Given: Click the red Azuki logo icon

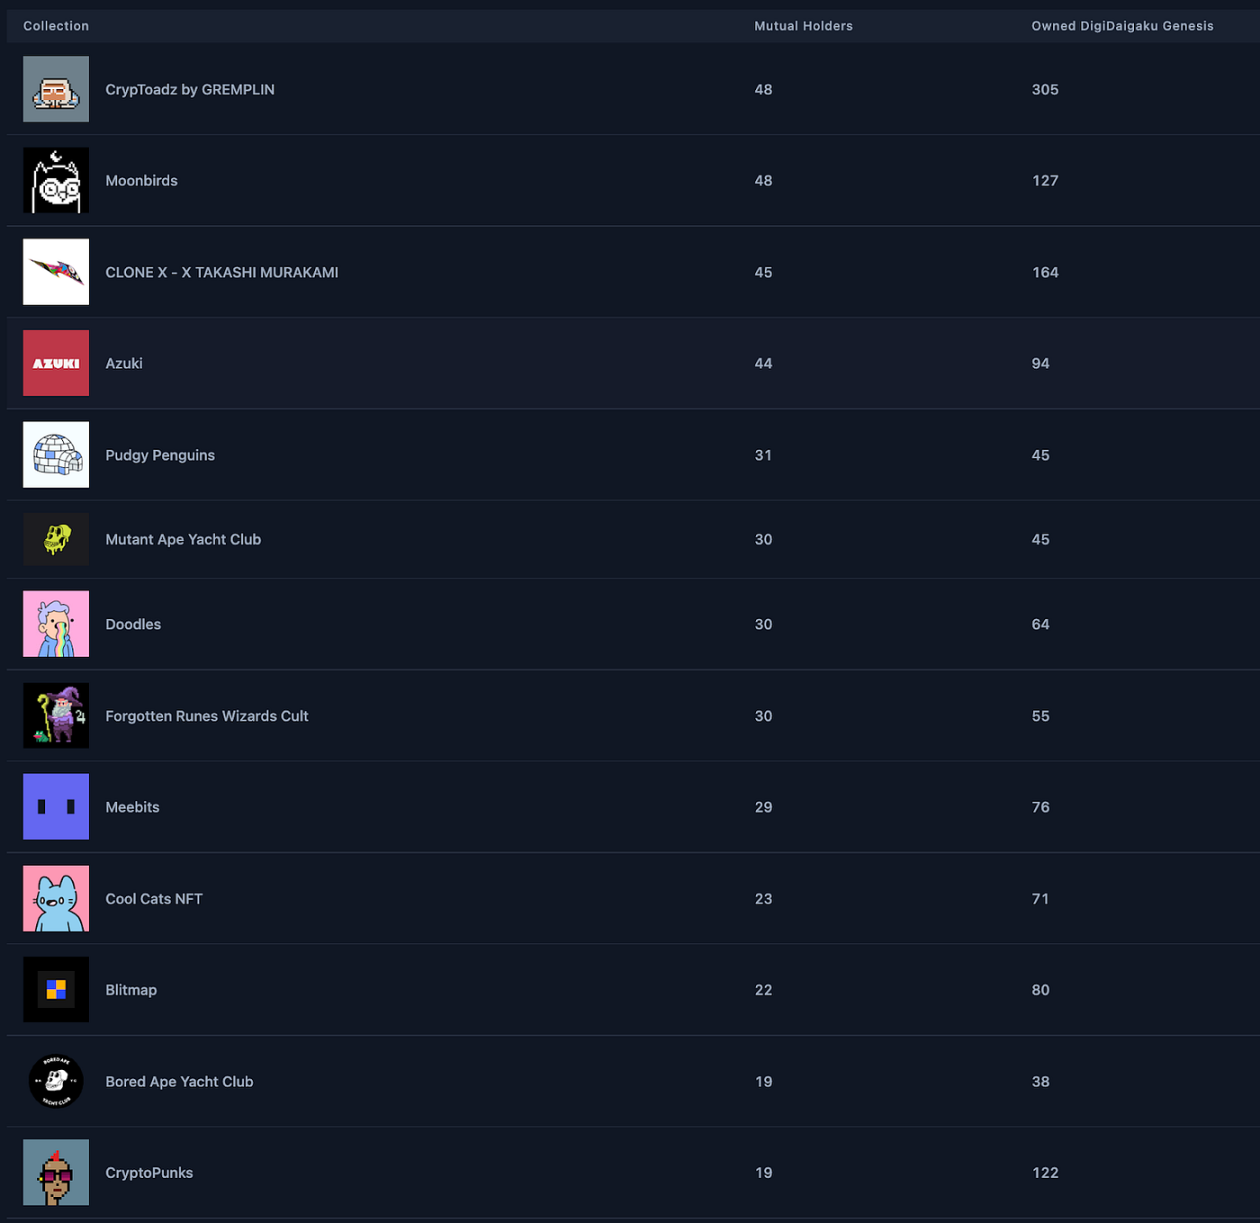Looking at the screenshot, I should click(56, 363).
